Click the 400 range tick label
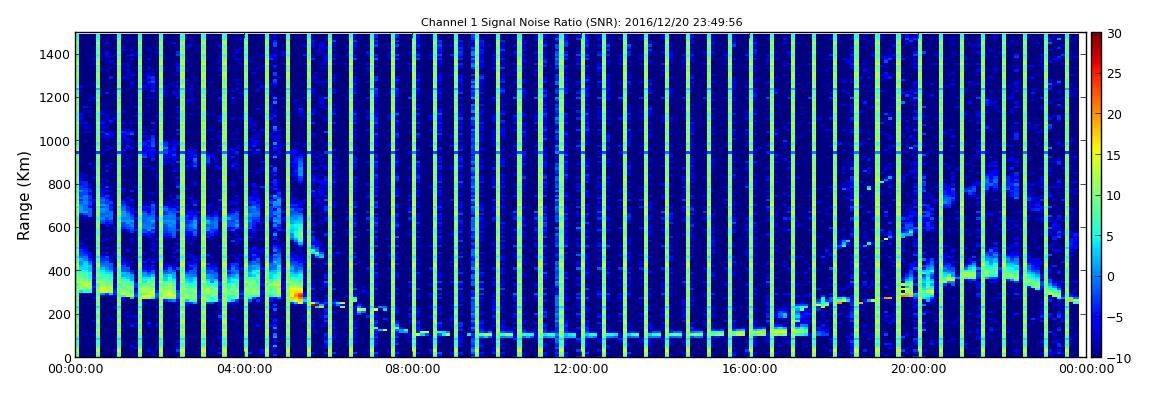The image size is (1150, 407). pos(59,271)
